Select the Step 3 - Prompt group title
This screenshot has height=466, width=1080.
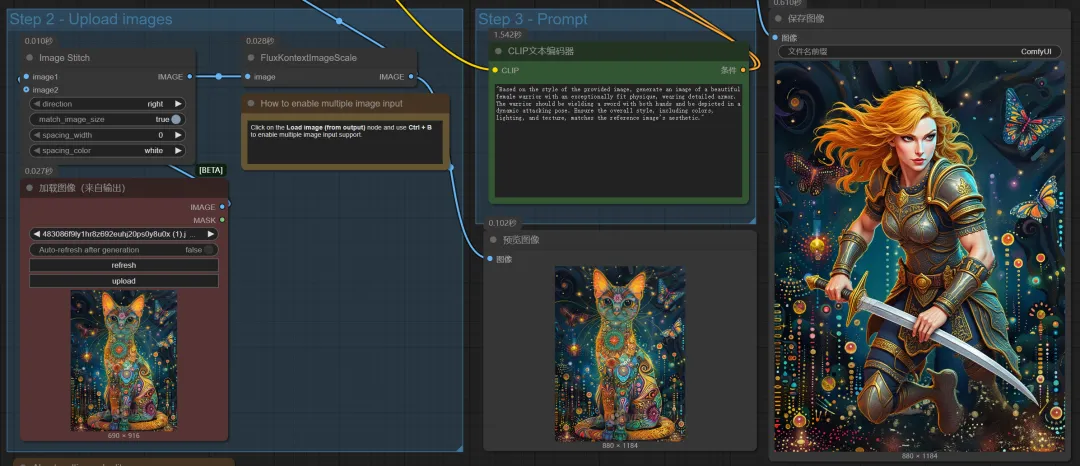click(533, 19)
